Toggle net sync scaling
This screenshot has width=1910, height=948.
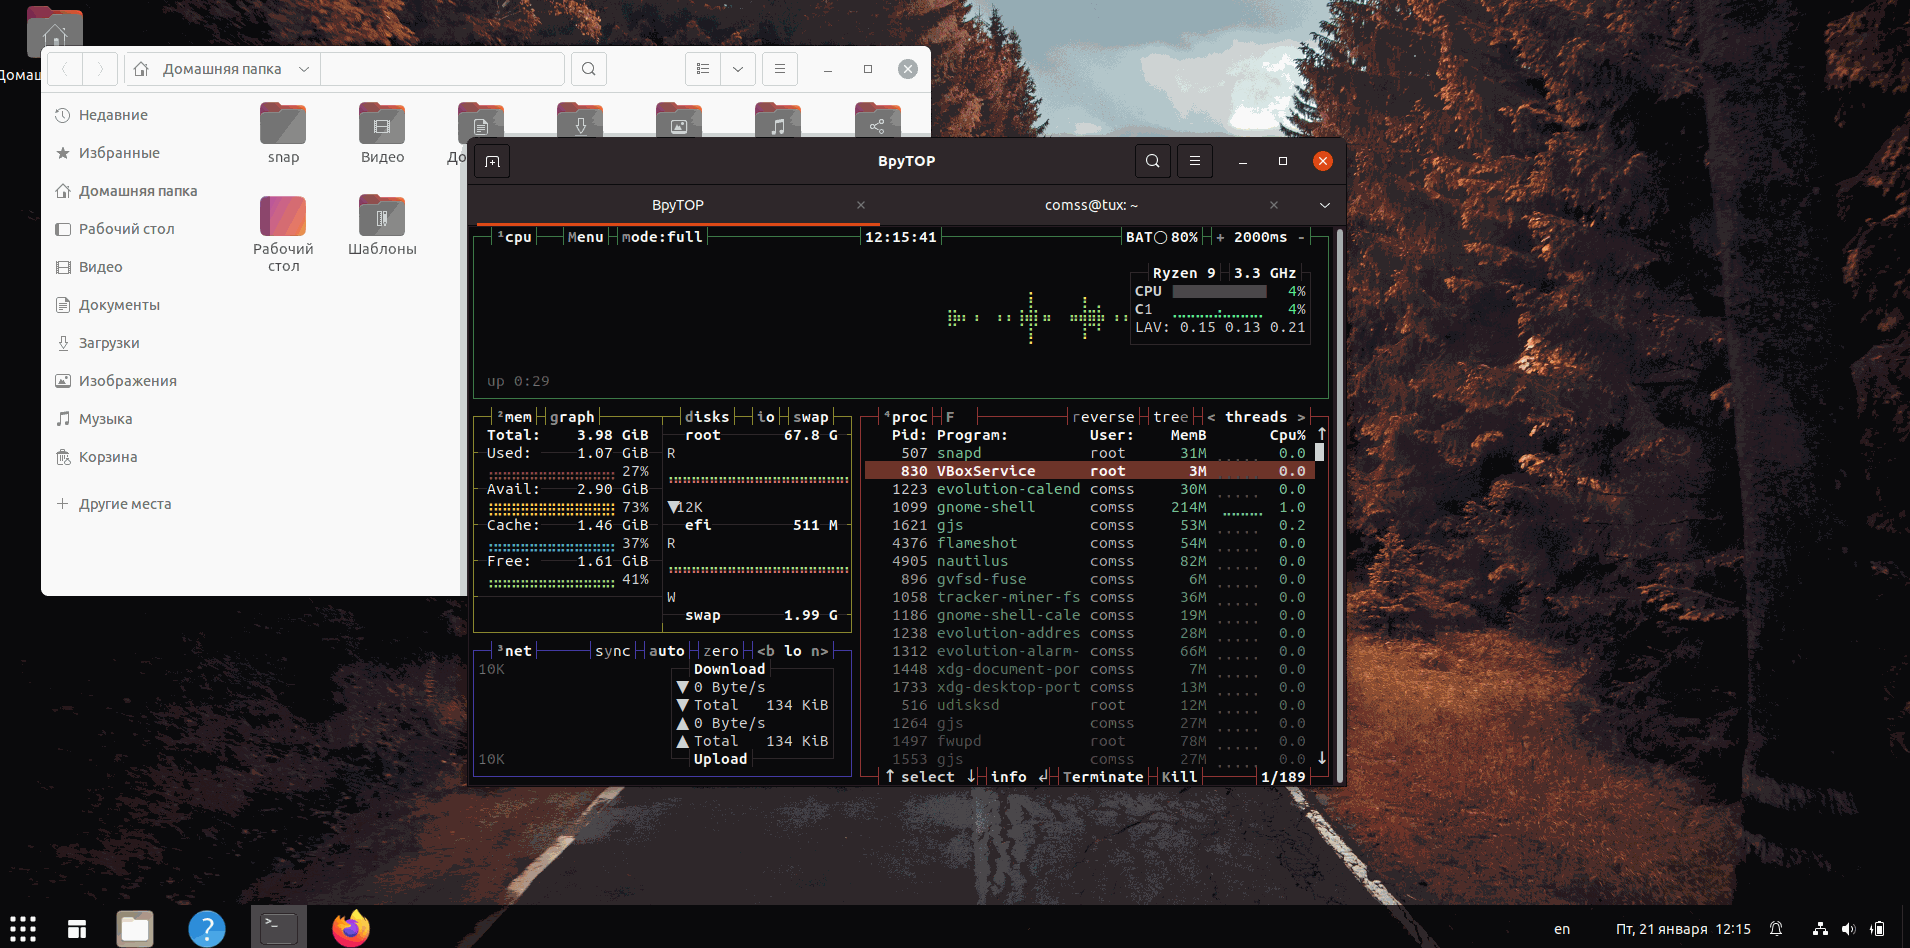[613, 651]
